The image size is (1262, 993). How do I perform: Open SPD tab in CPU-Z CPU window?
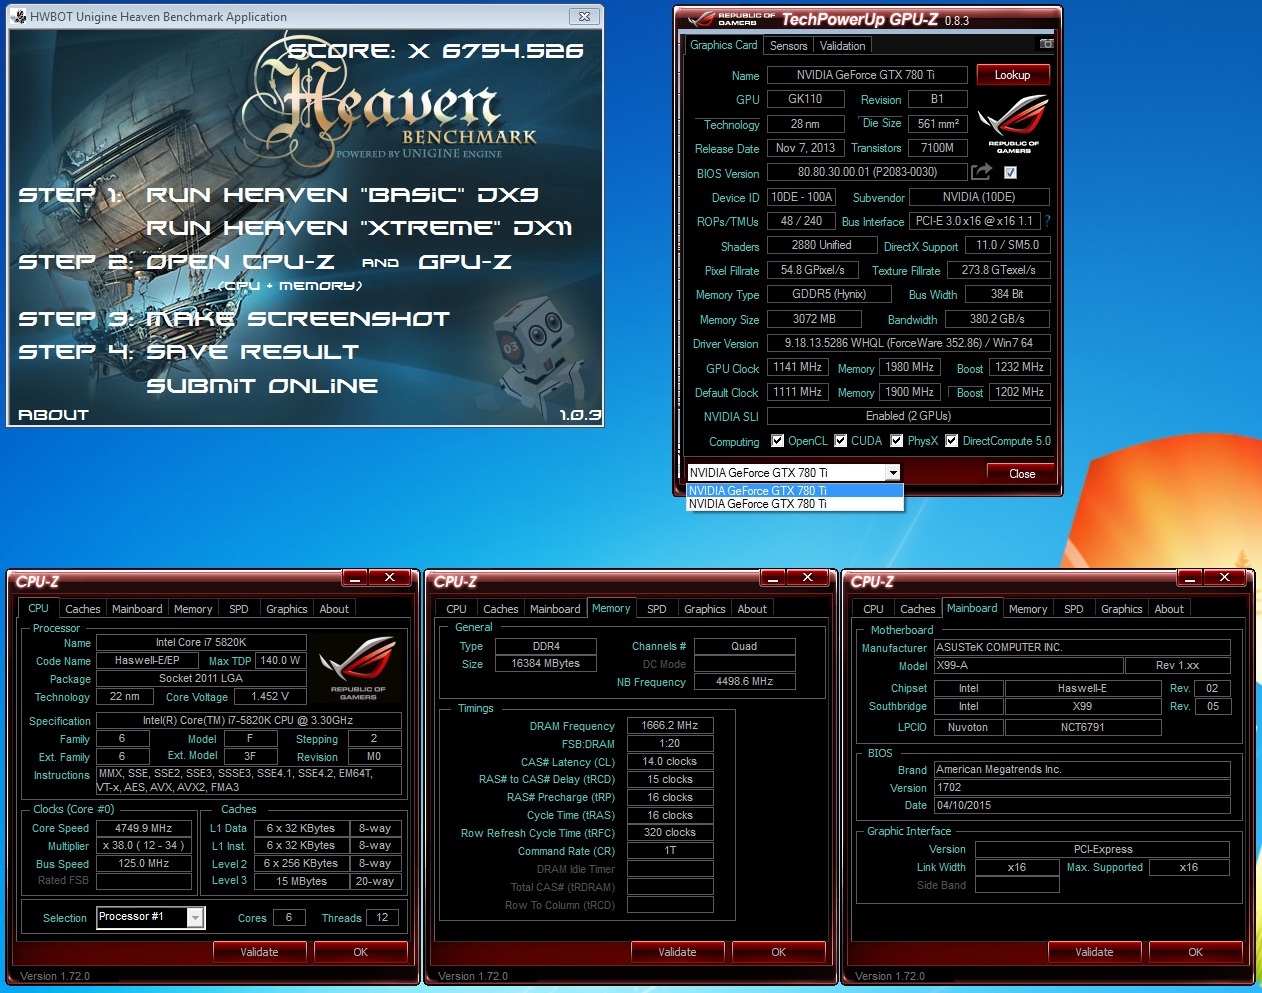click(x=239, y=609)
